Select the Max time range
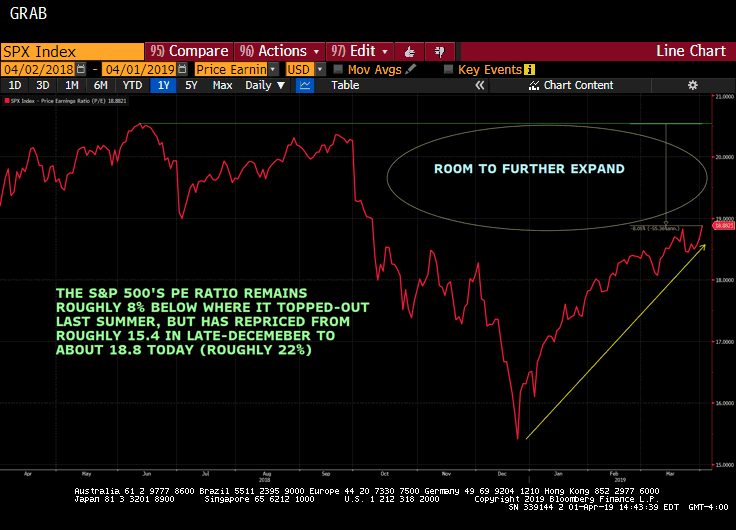 coord(222,85)
